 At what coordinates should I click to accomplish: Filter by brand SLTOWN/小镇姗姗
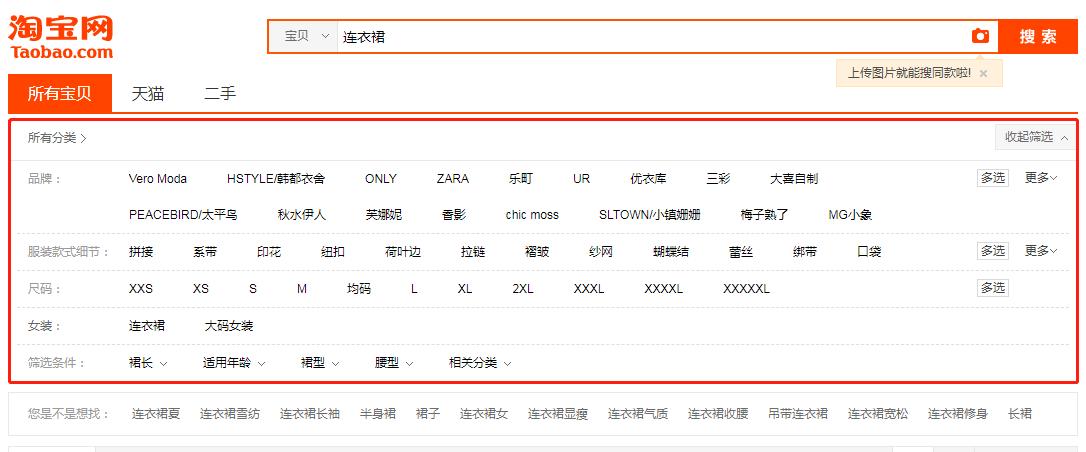point(650,215)
